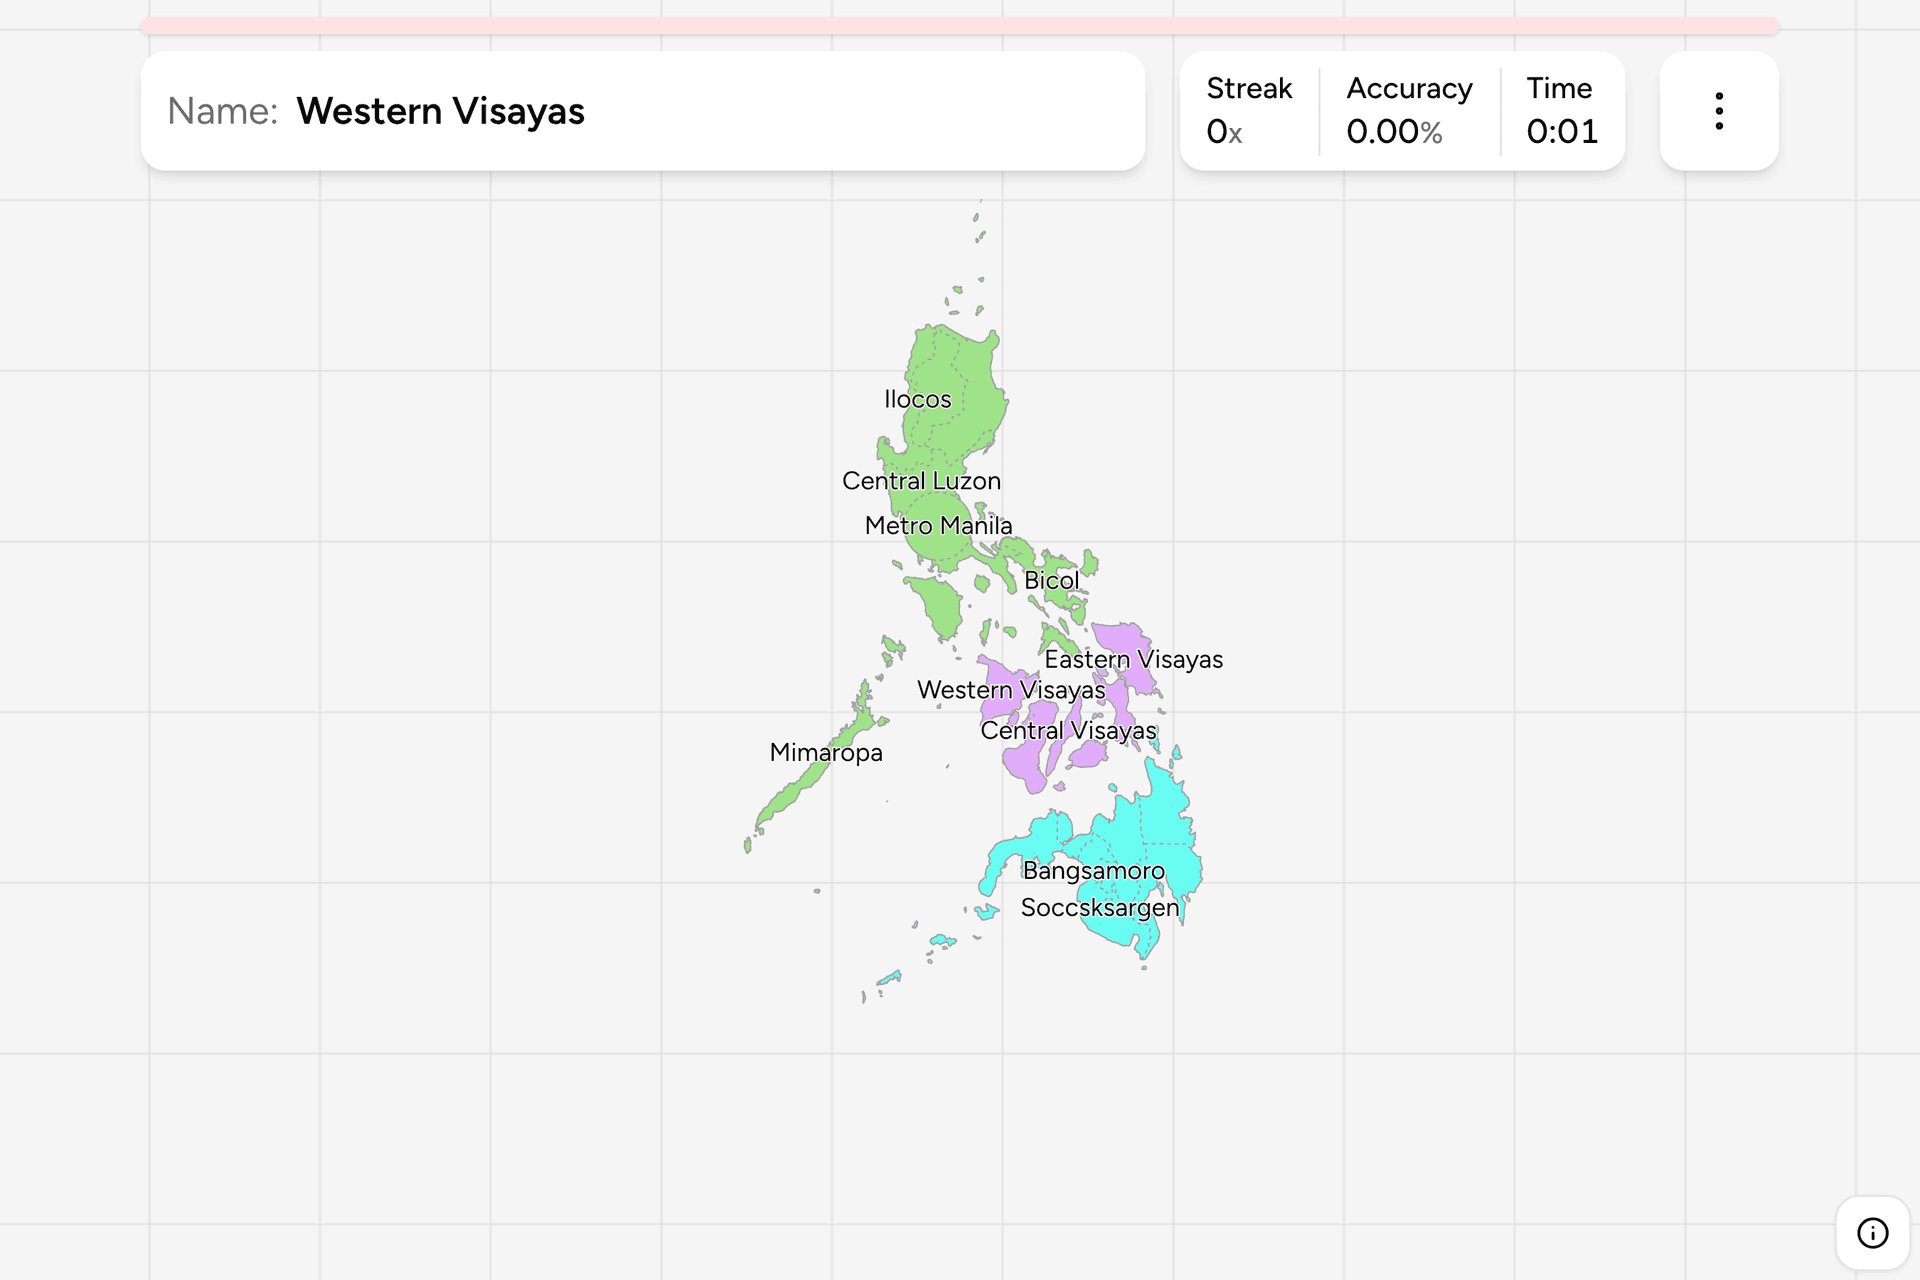
Task: Click the Central Luzon label on the map
Action: (921, 481)
